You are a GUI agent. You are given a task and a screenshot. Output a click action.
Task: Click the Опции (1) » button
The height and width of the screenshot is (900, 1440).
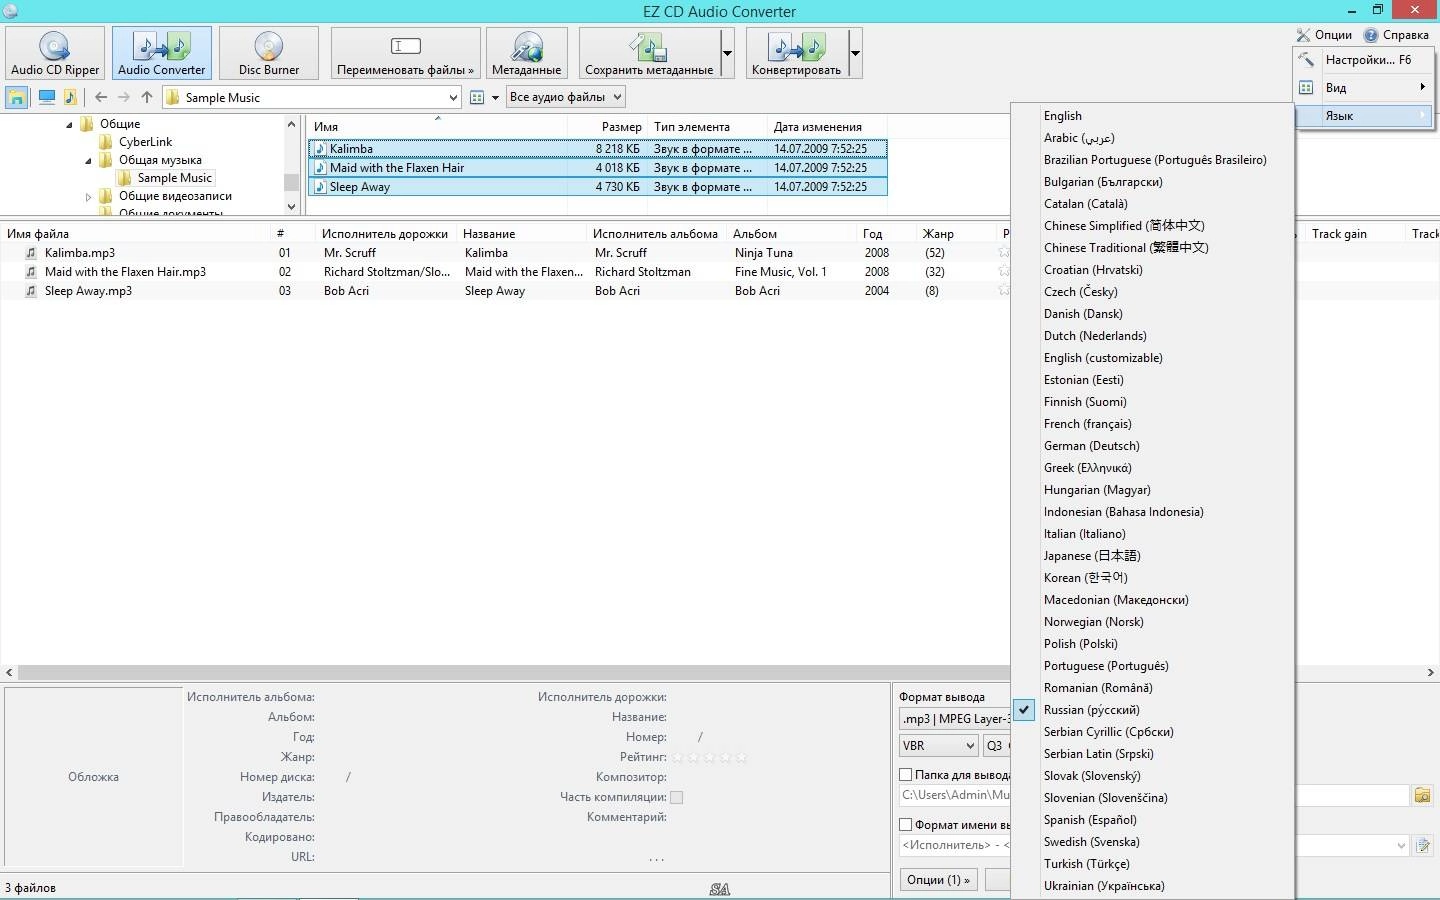[938, 880]
